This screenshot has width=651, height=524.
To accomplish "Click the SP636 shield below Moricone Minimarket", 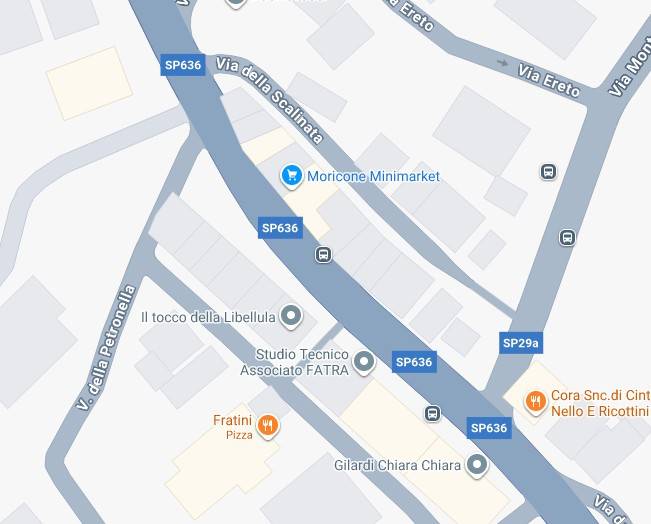I will (x=280, y=228).
